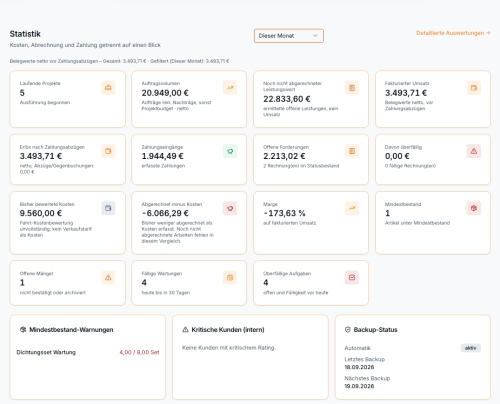
Task: Select Dichtungsset Wartung warning row
Action: (88, 352)
